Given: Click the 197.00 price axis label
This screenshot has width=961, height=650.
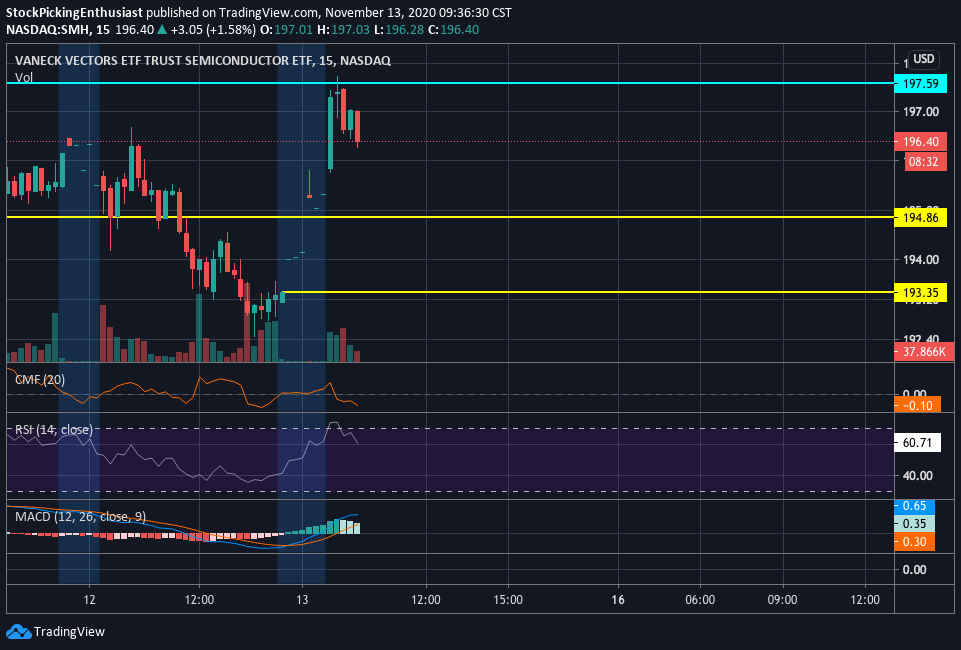Looking at the screenshot, I should [x=921, y=111].
